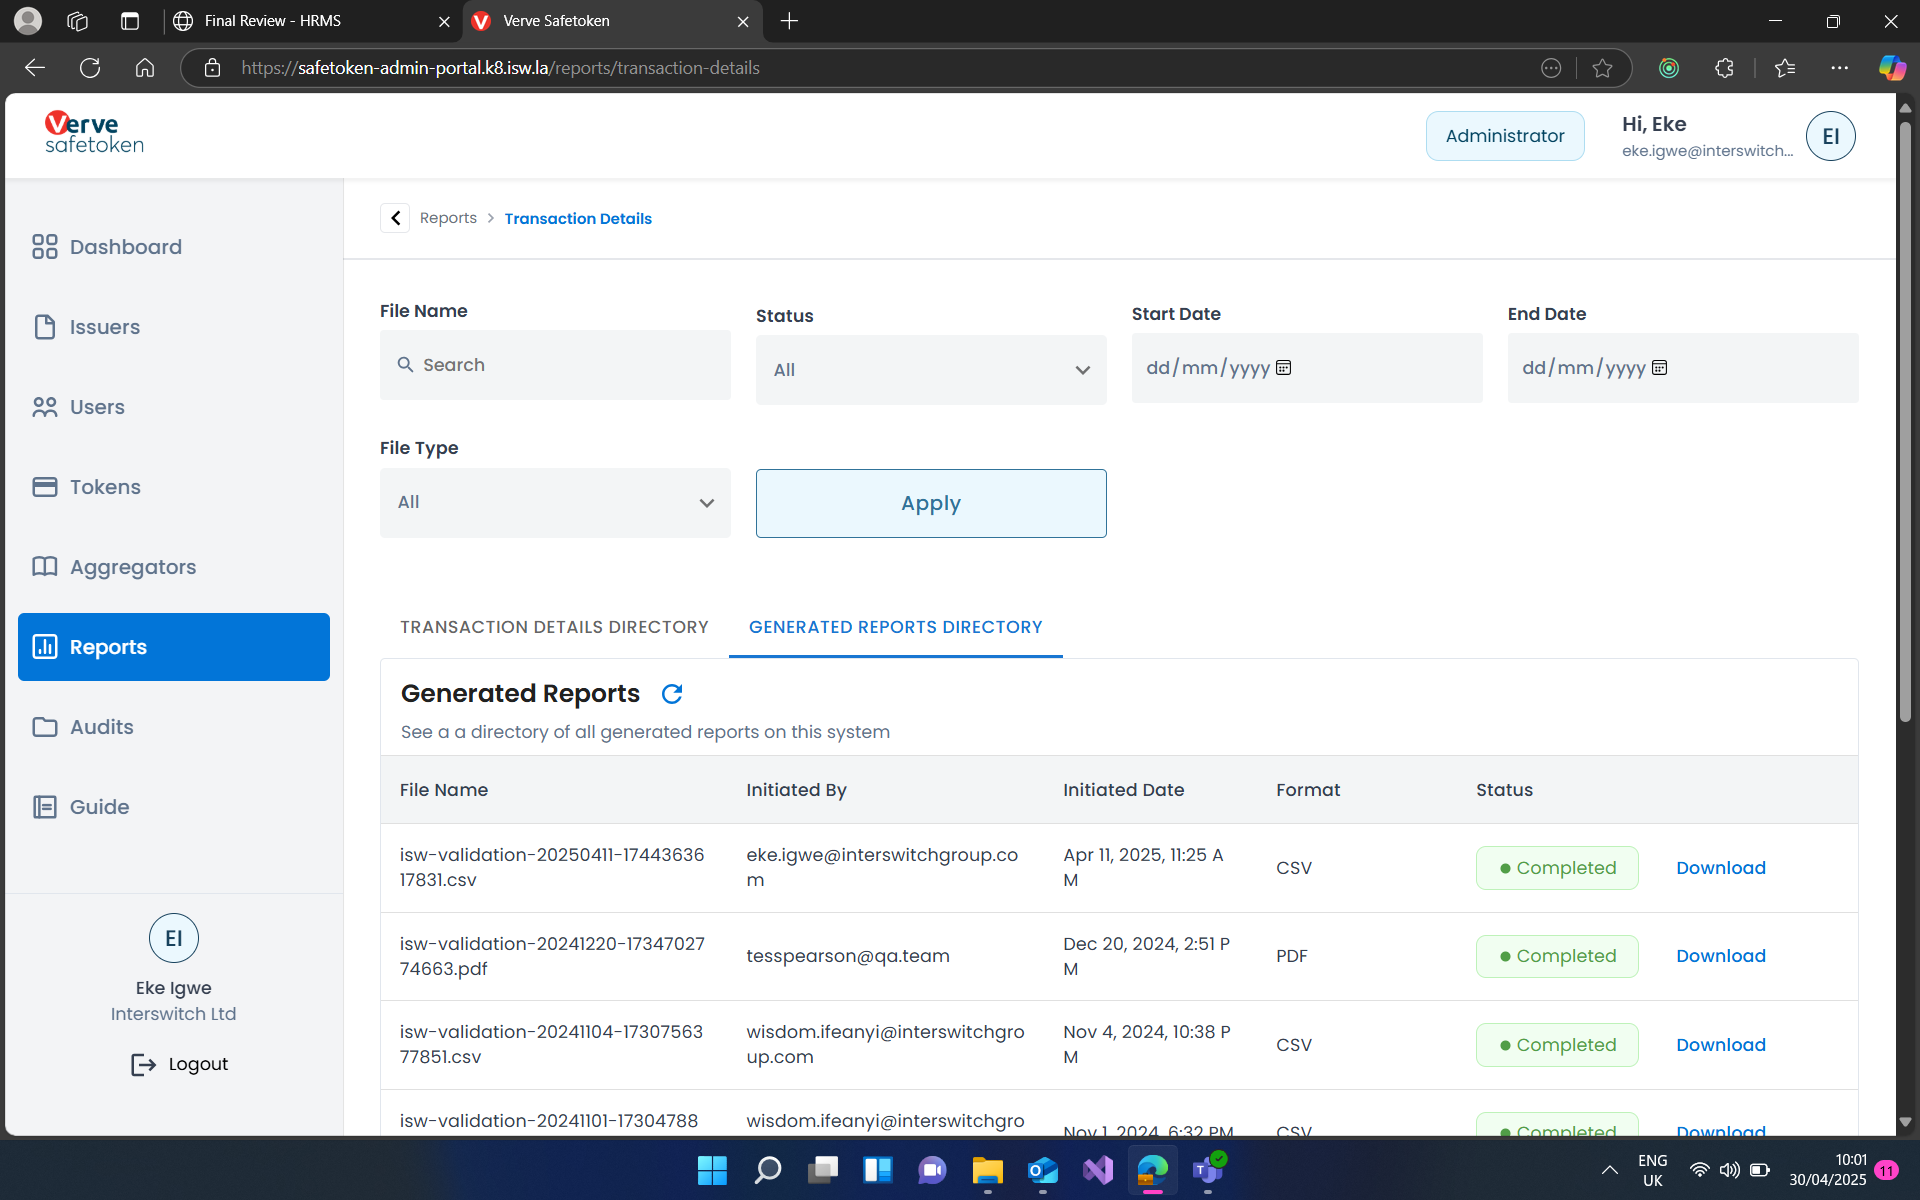
Task: Refresh the Generated Reports list
Action: click(x=672, y=694)
